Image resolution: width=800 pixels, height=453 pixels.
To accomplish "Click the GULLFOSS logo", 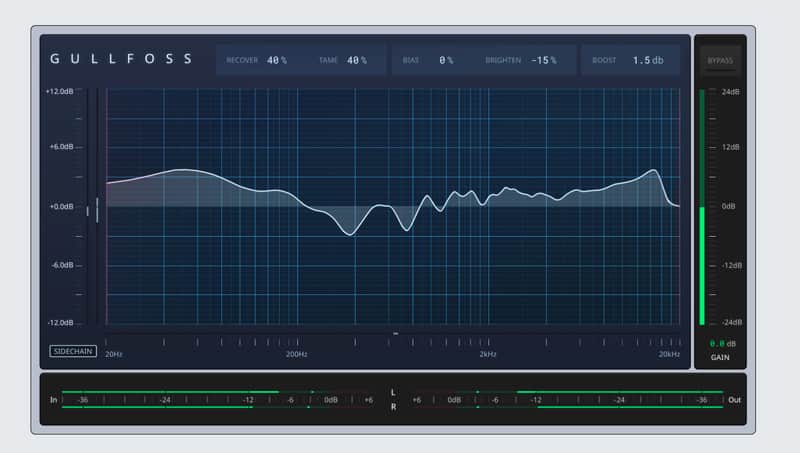I will click(x=121, y=59).
